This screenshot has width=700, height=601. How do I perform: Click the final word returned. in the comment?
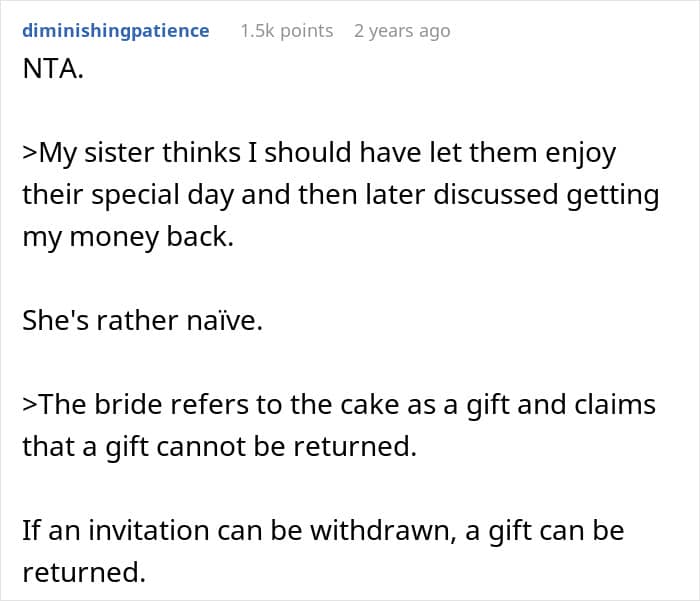(x=86, y=571)
